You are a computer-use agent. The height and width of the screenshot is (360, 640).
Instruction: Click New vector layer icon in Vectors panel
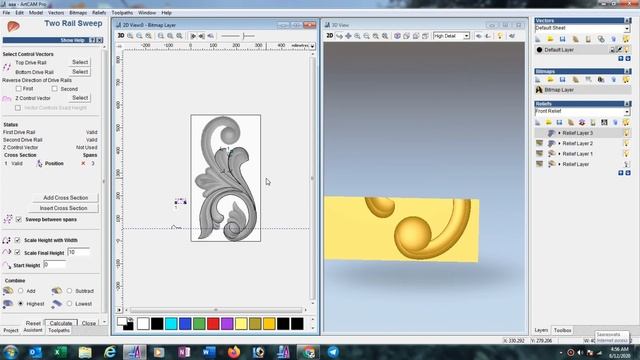point(538,39)
